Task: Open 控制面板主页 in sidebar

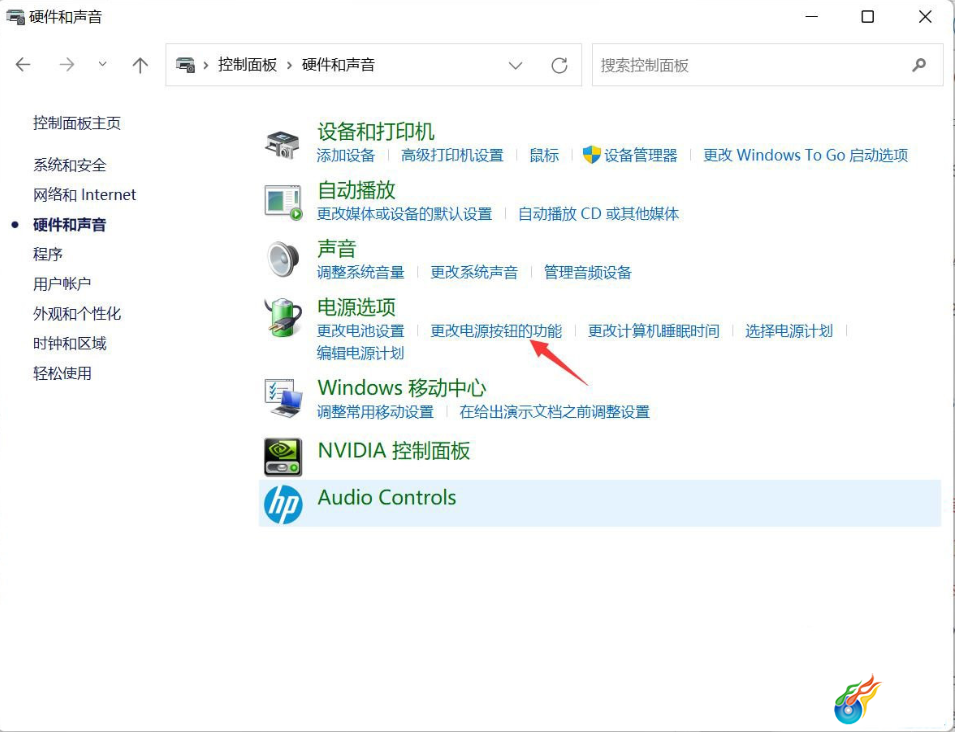Action: click(77, 123)
